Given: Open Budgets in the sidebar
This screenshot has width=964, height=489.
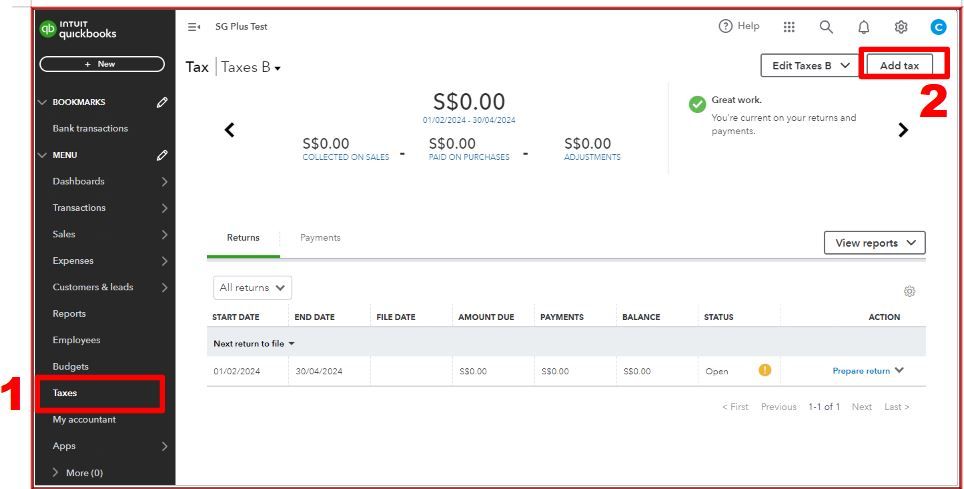Looking at the screenshot, I should (71, 367).
